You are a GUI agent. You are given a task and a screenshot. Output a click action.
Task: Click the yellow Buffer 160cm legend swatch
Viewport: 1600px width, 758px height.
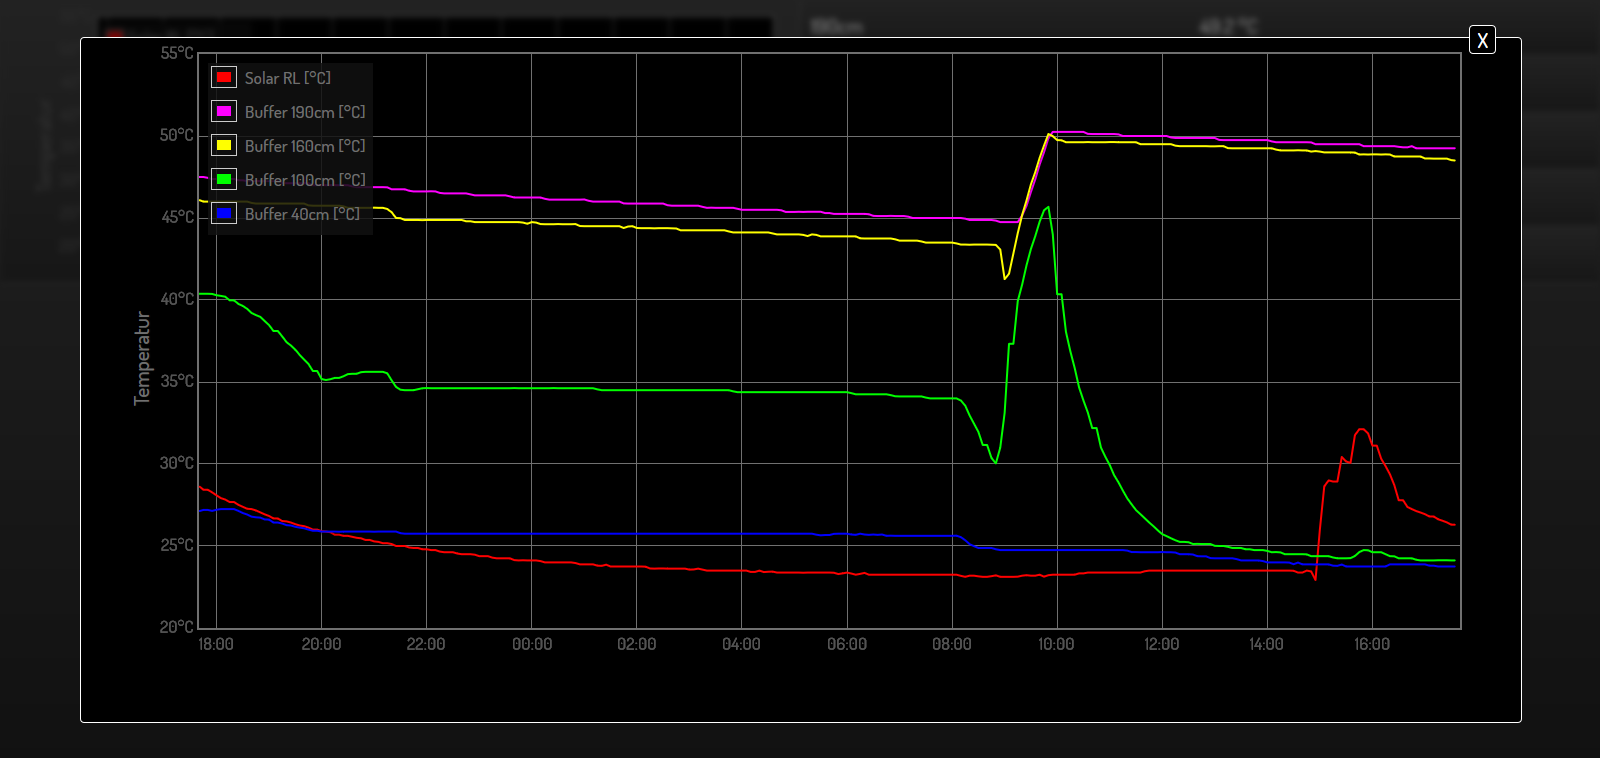pos(224,146)
